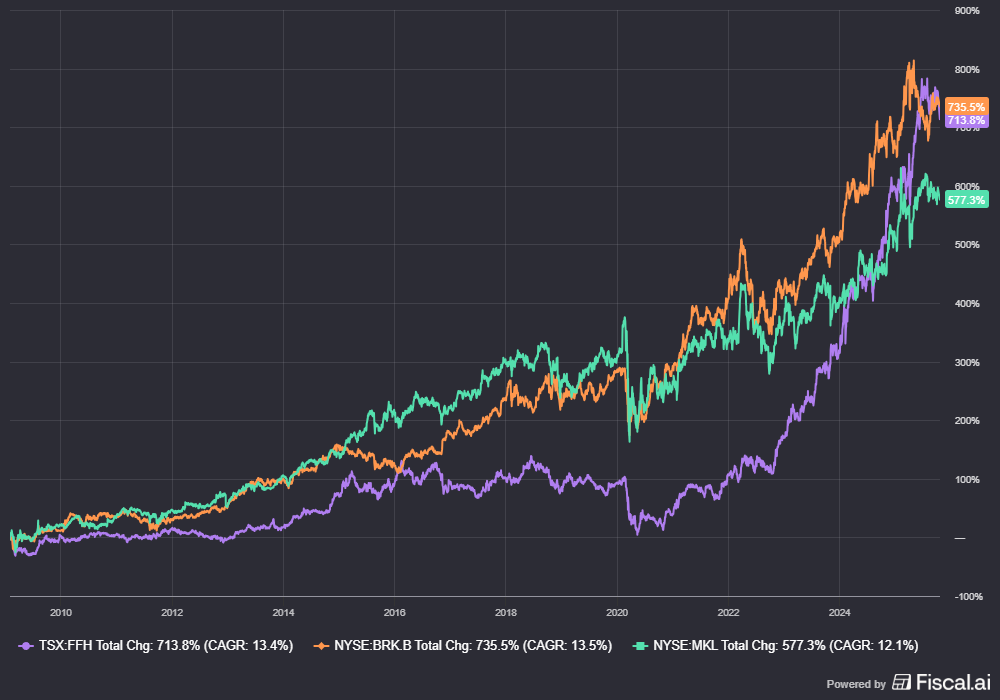
Task: Toggle the TSX:FFH legend entry
Action: 156,646
